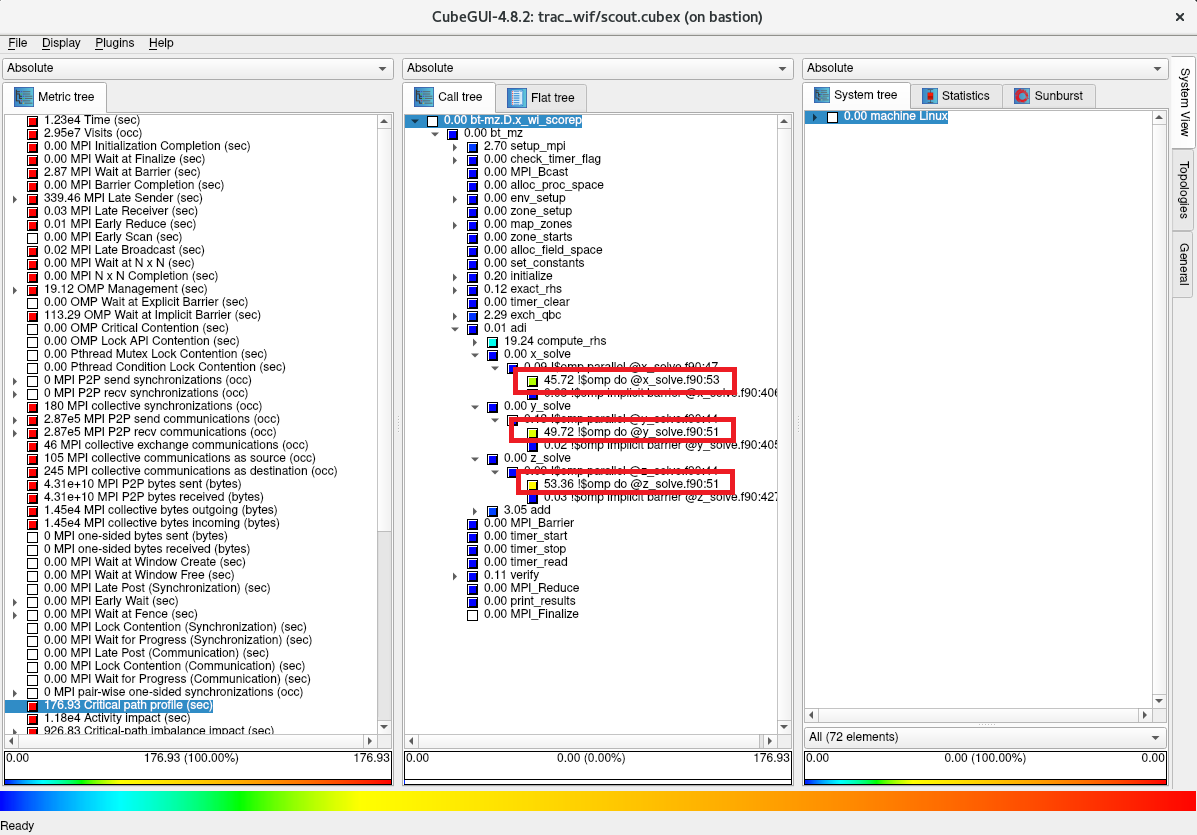This screenshot has width=1197, height=835.
Task: Open the Plugins menu
Action: 115,43
